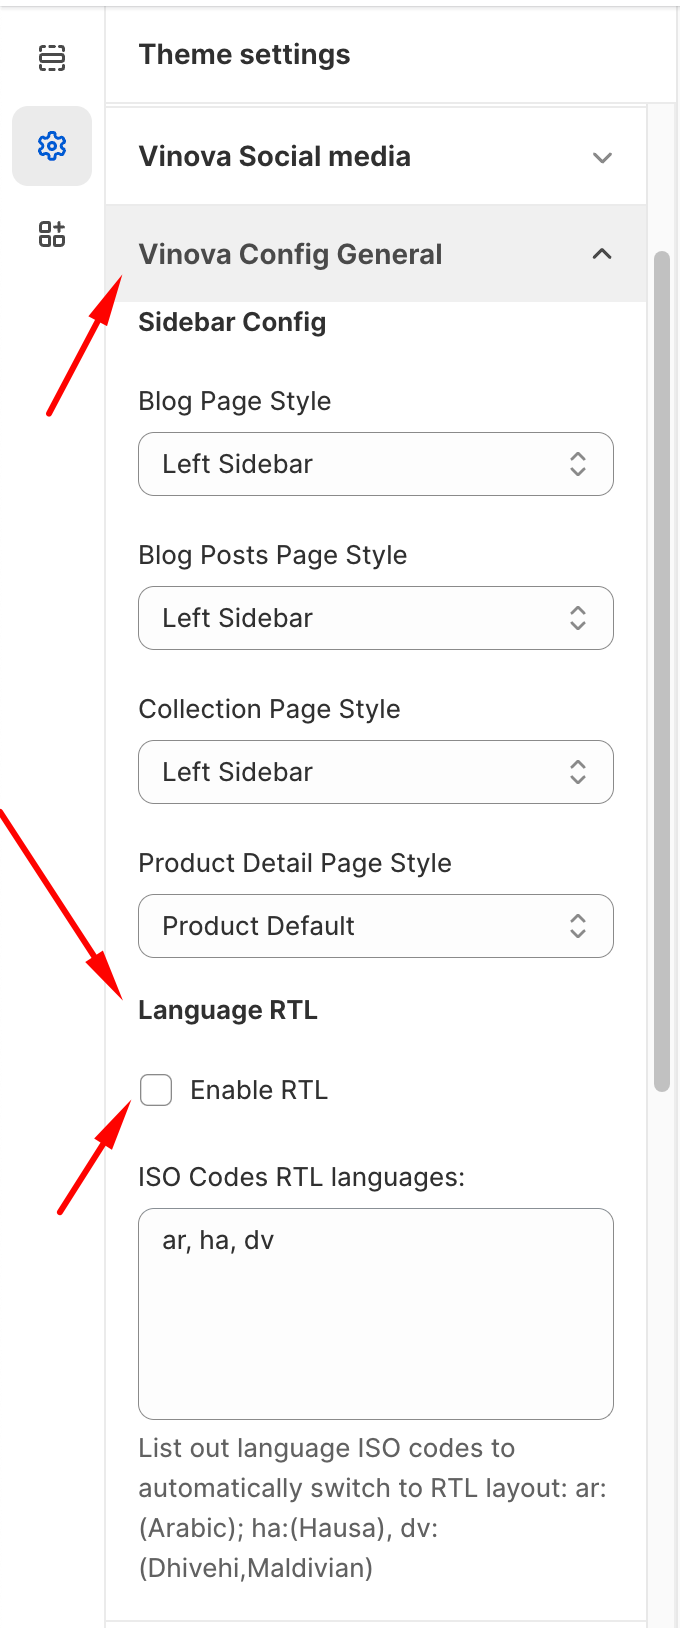Viewport: 680px width, 1628px height.
Task: Open the Product Detail Page Style dropdown
Action: 375,926
